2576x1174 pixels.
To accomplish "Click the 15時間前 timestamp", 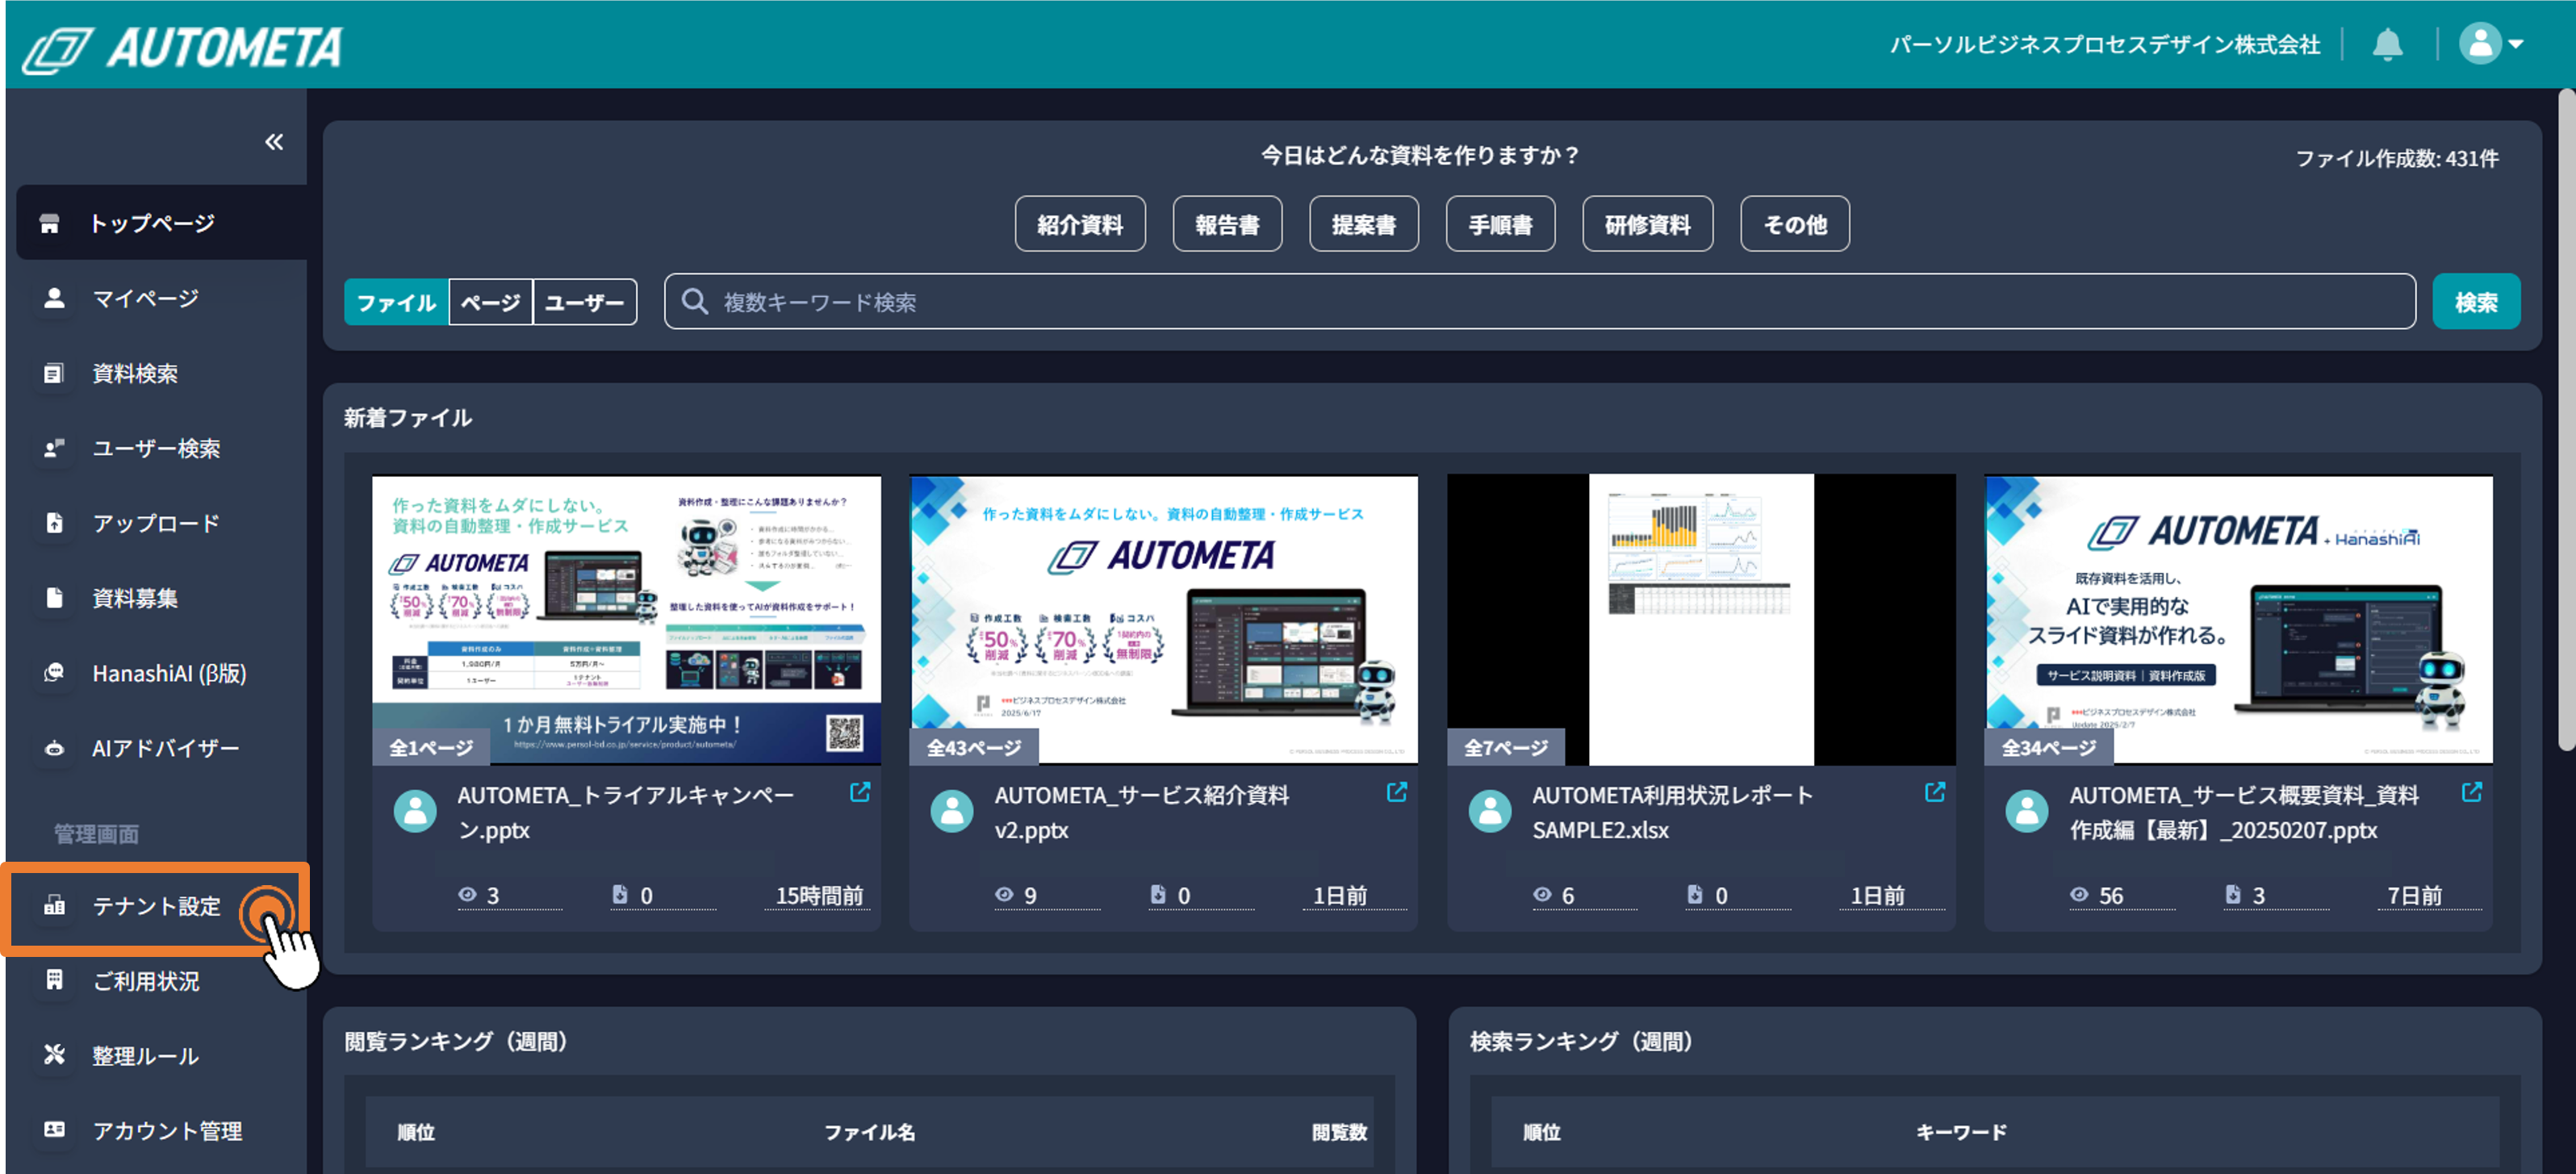I will pyautogui.click(x=820, y=896).
